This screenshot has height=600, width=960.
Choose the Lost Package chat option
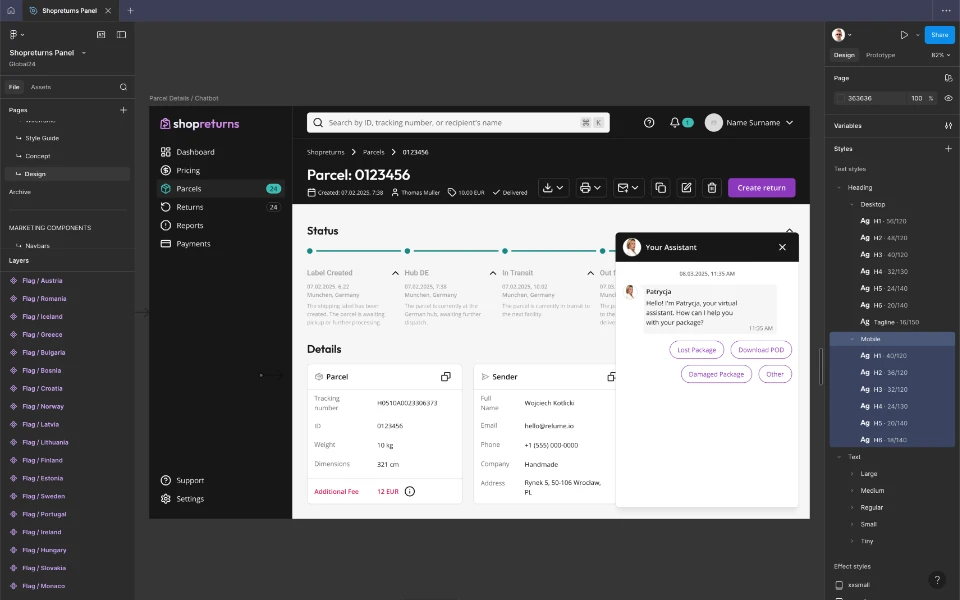pos(696,350)
